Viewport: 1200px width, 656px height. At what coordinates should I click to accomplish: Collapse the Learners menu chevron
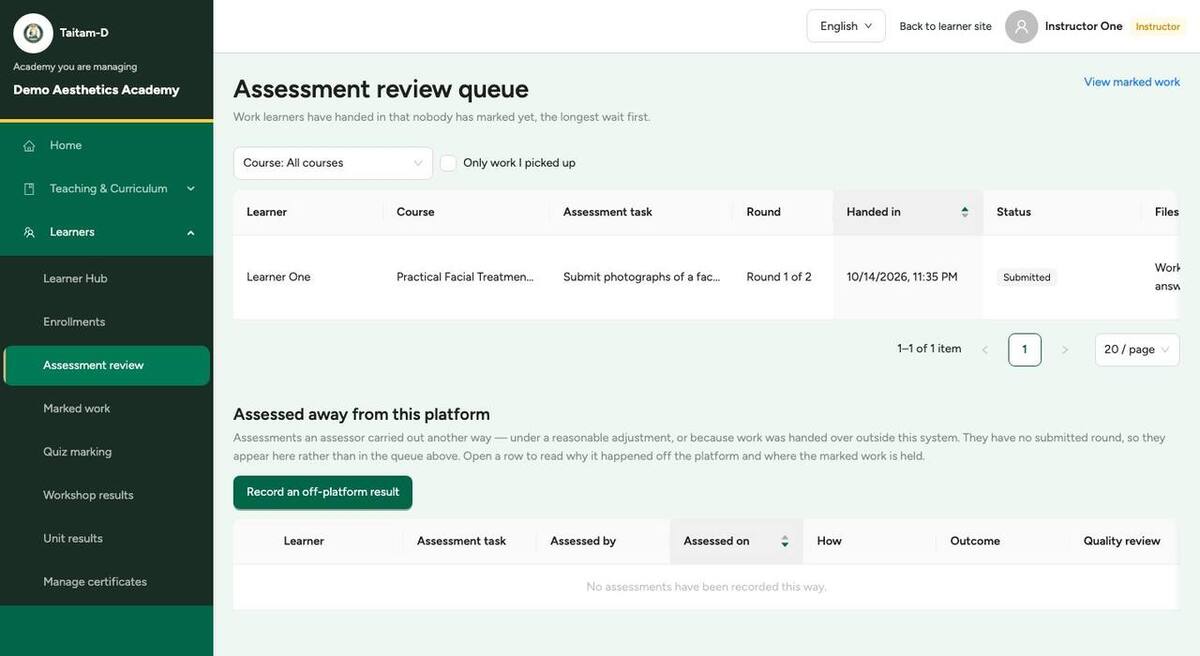click(x=191, y=232)
